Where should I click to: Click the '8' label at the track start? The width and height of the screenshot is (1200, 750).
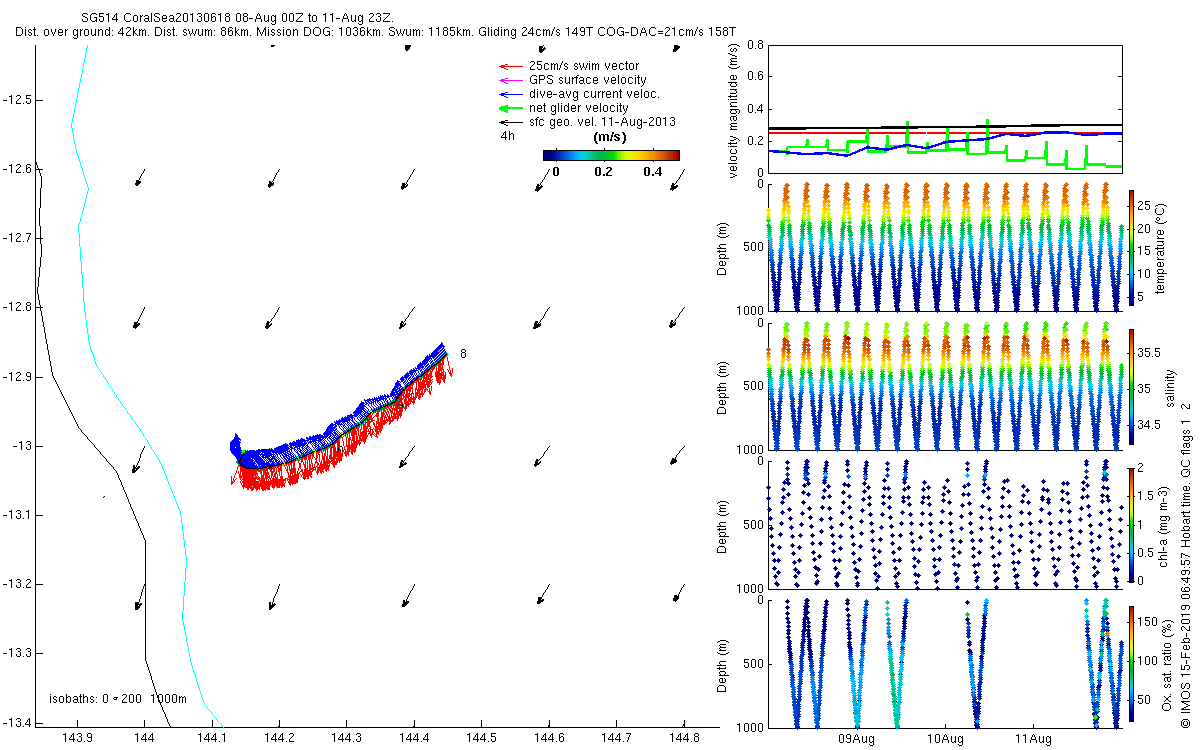coord(463,354)
